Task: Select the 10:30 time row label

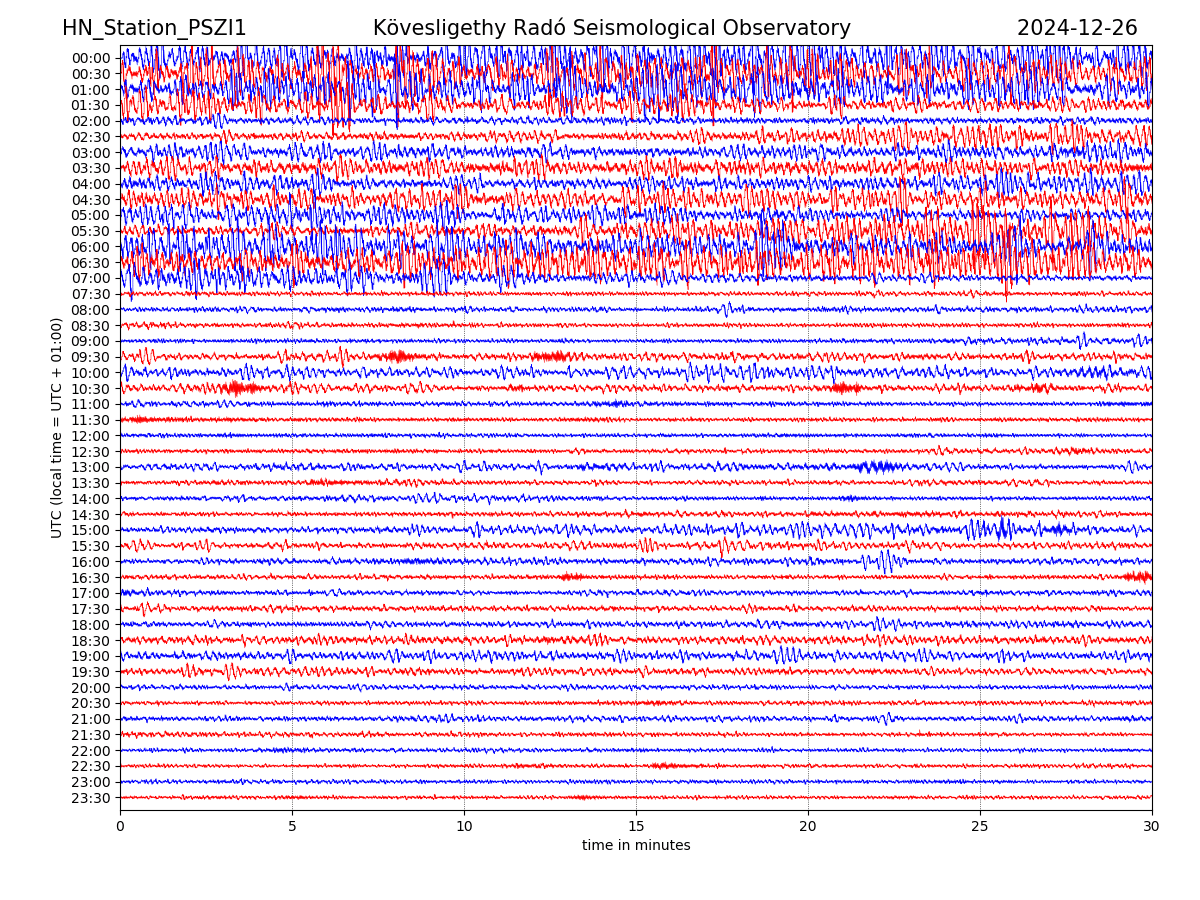Action: click(x=90, y=389)
